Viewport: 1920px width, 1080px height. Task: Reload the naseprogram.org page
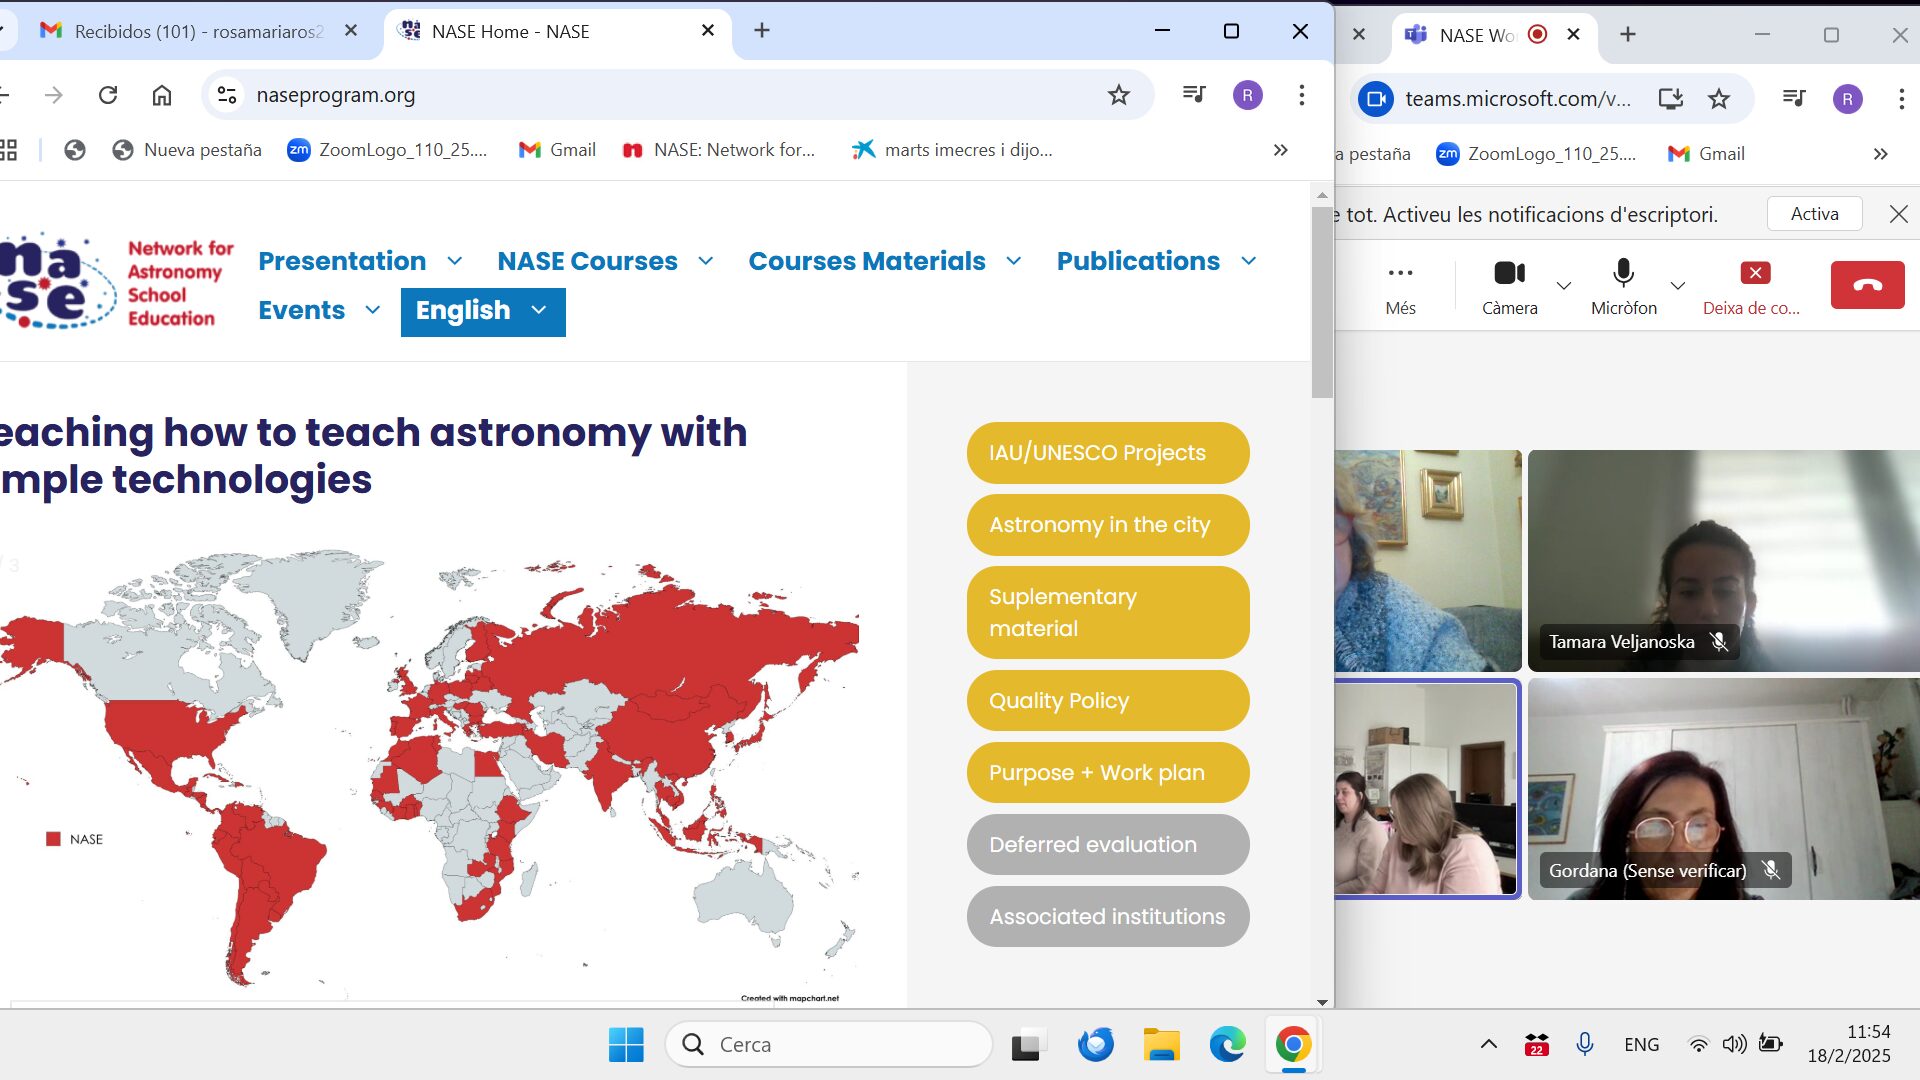click(108, 95)
